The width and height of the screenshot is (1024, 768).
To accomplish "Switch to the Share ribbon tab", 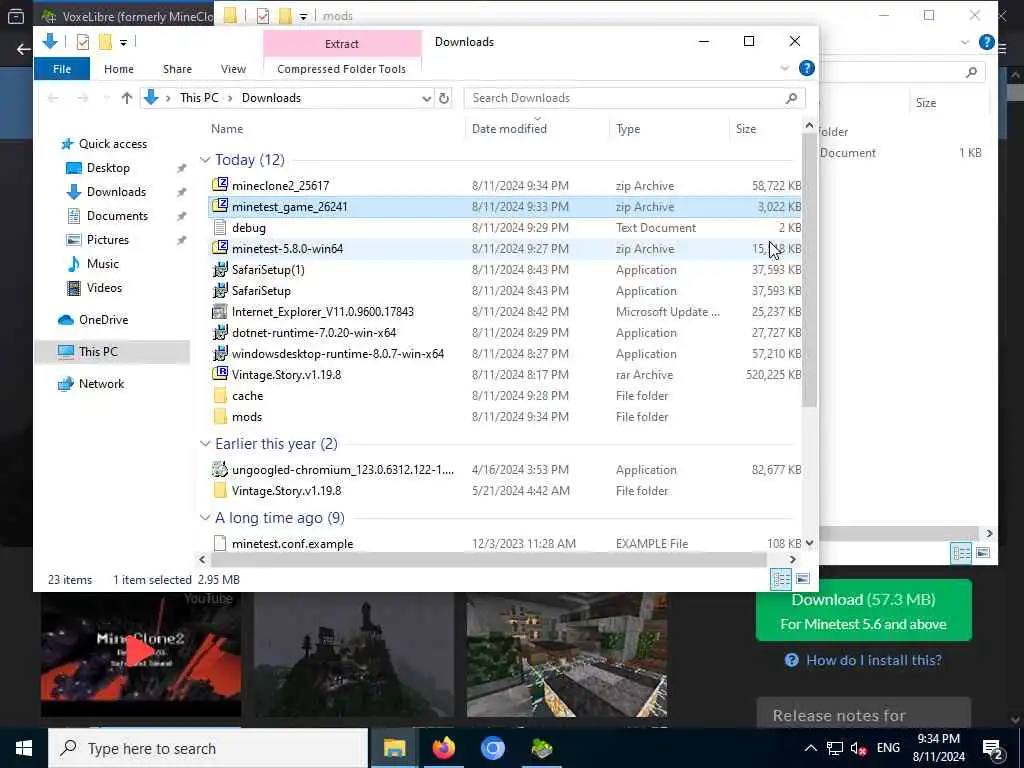I will (x=178, y=69).
